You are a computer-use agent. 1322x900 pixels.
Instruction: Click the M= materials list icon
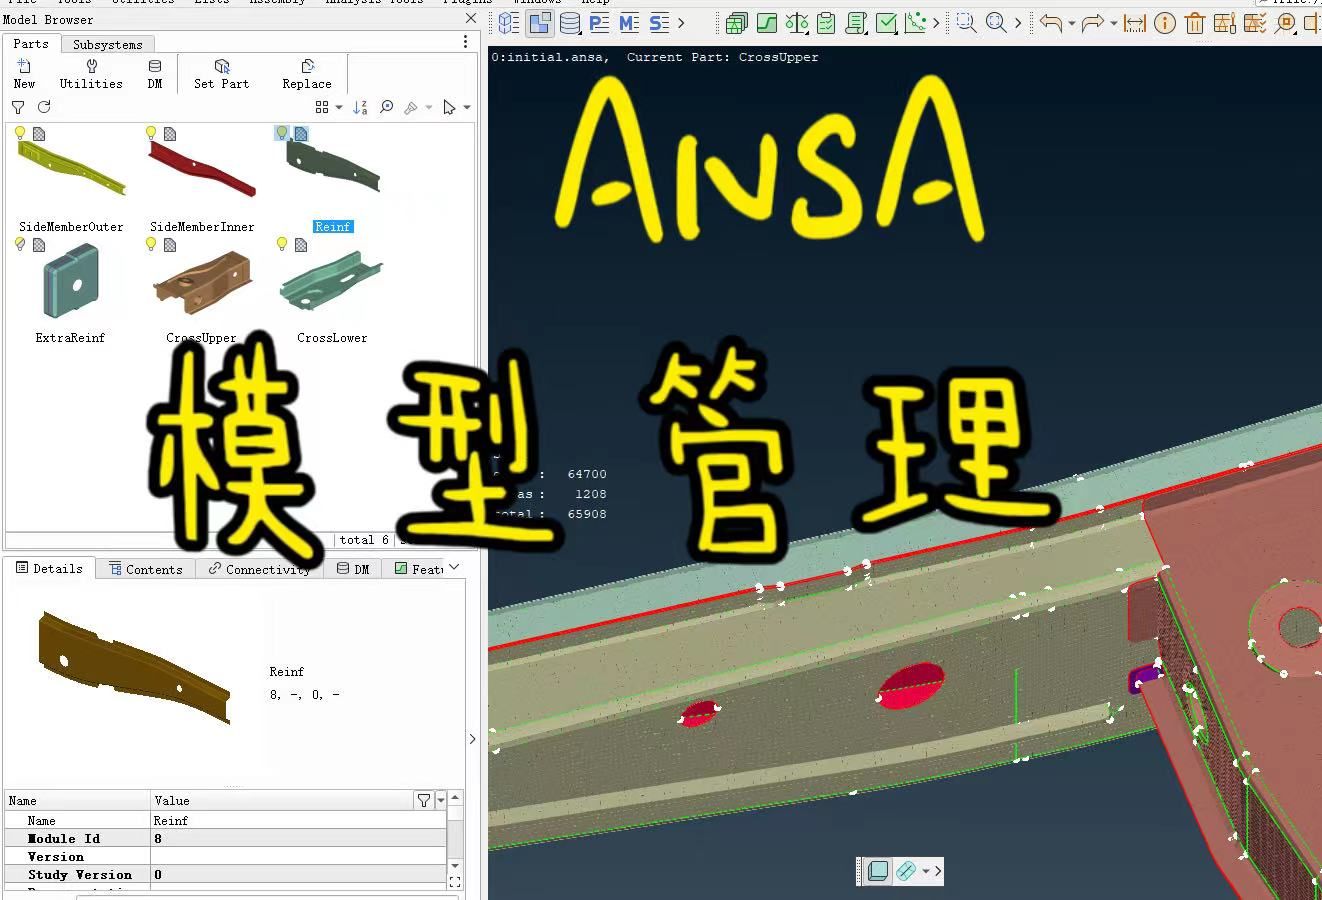click(x=629, y=23)
